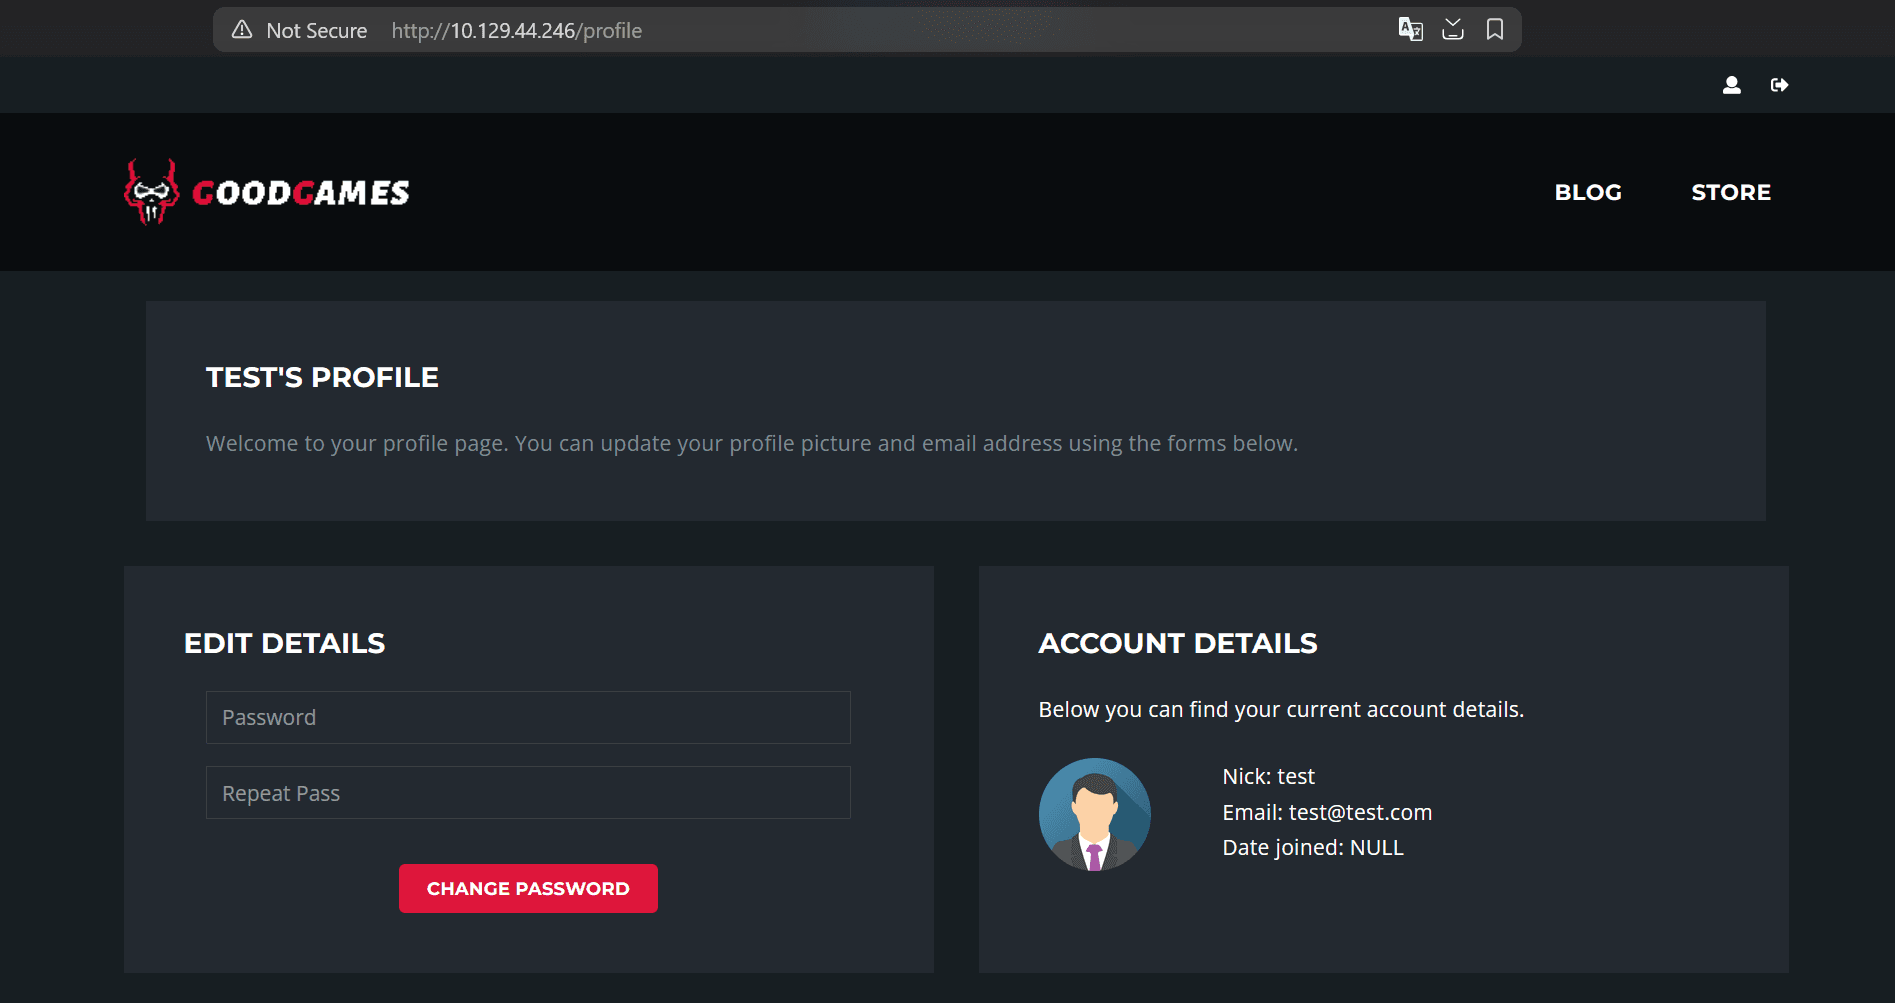Image resolution: width=1895 pixels, height=1003 pixels.
Task: Click the Password input field
Action: coord(528,717)
